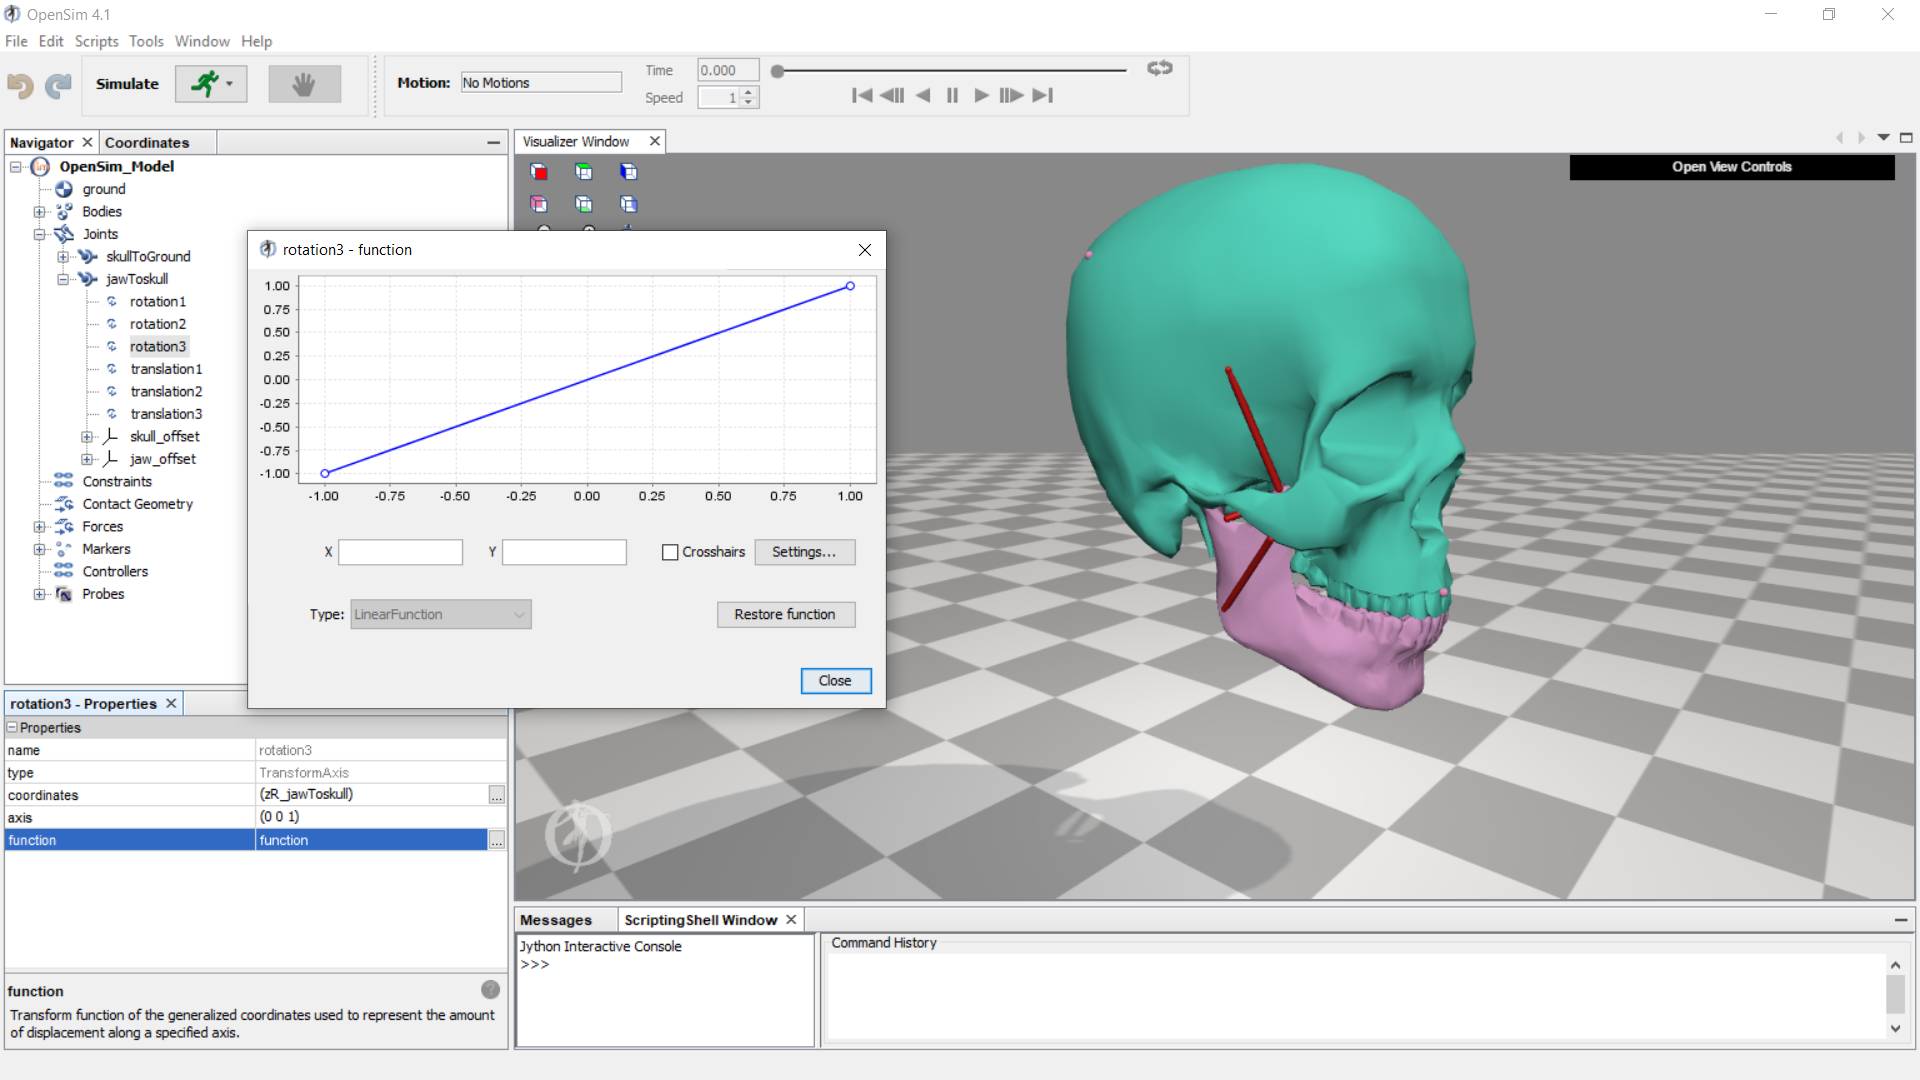Screen dimensions: 1920x1080
Task: Click the Constraints chain icon in Navigator
Action: click(x=64, y=481)
